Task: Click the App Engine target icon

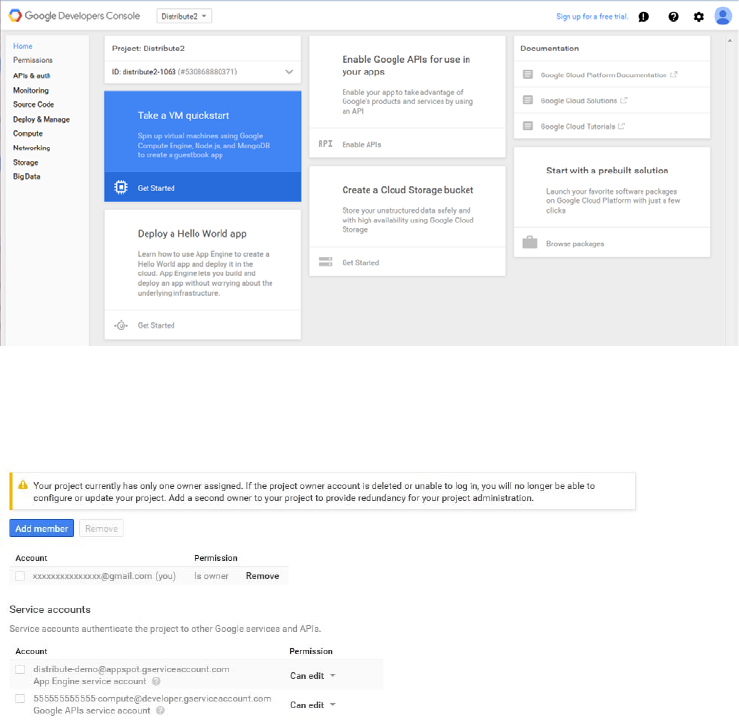Action: (121, 325)
